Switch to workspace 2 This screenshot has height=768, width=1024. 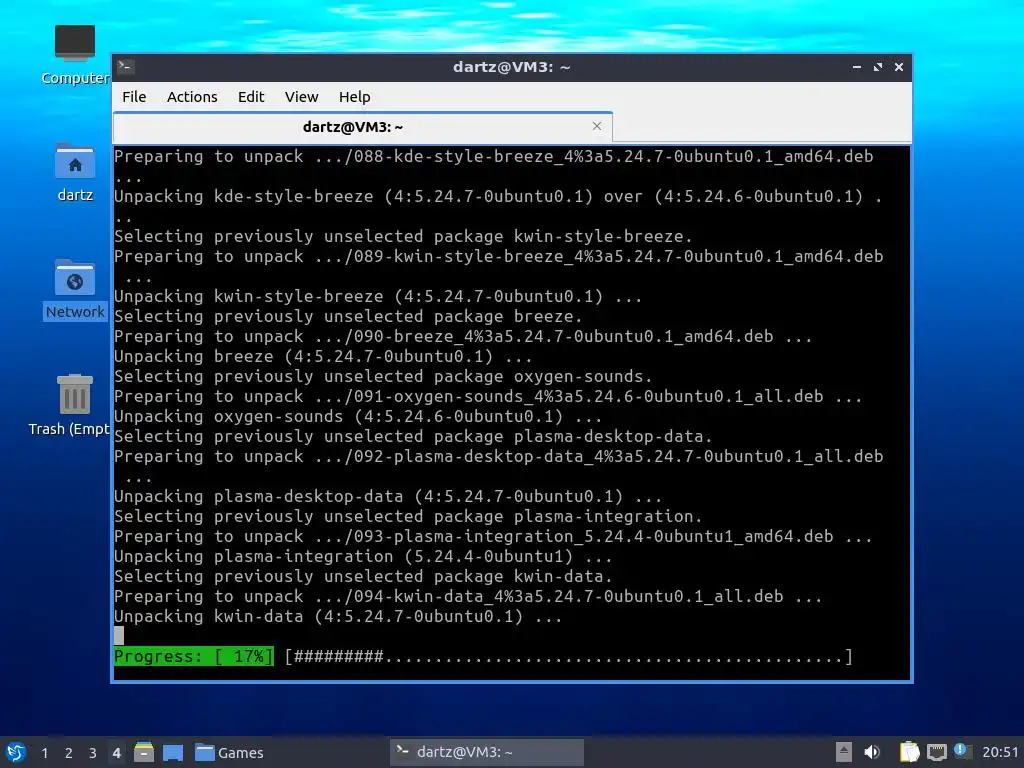(69, 753)
